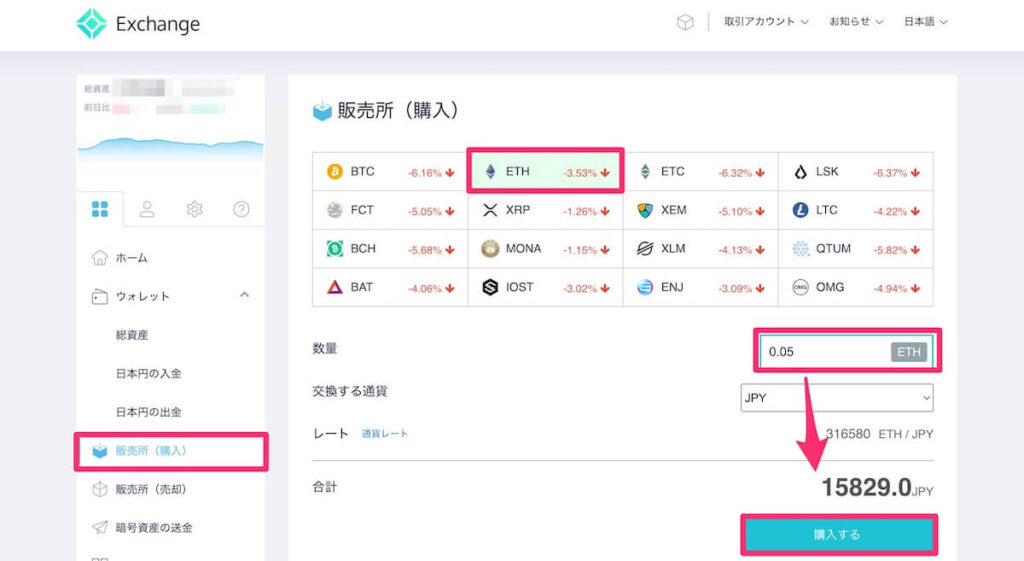The width and height of the screenshot is (1024, 561).
Task: Select the XRP coin tile
Action: tap(545, 211)
